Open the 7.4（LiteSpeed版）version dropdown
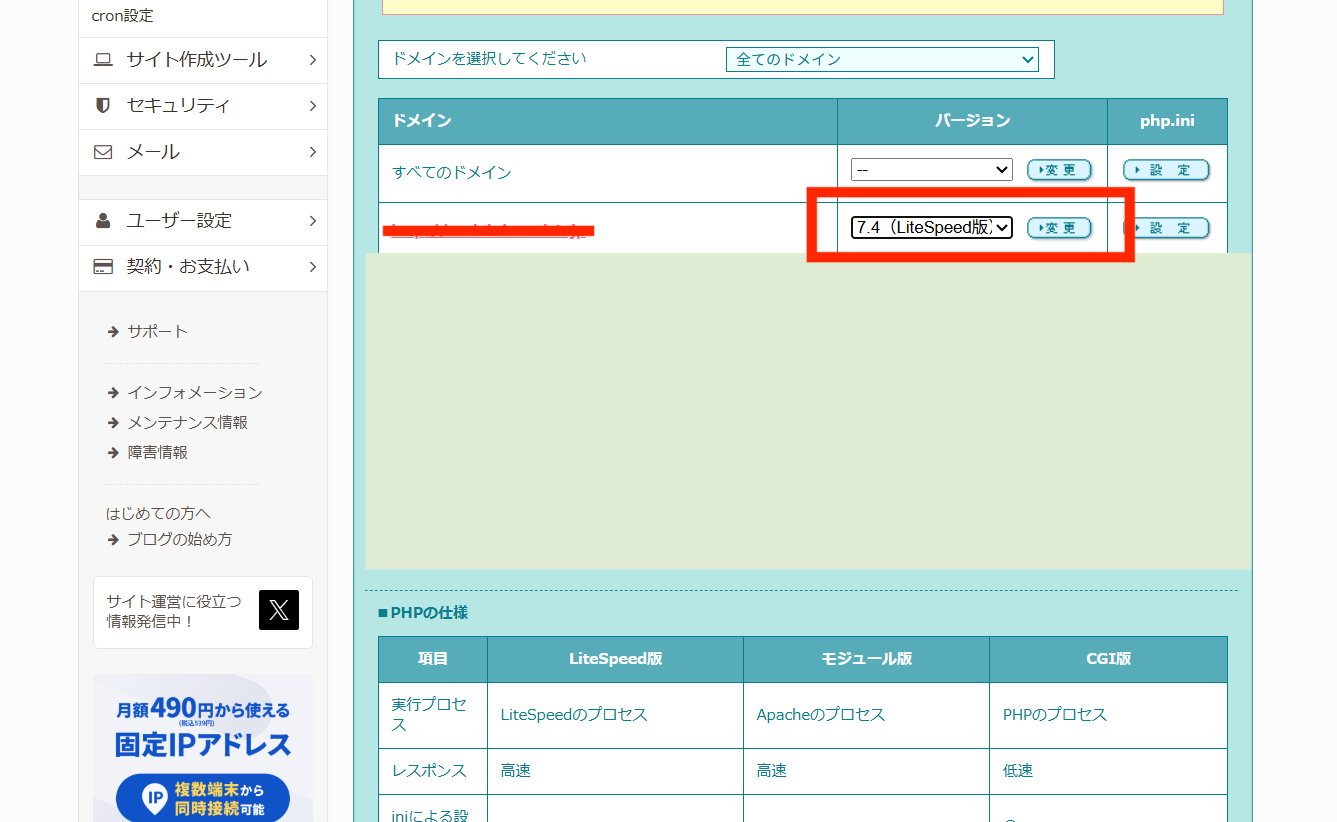The image size is (1337, 822). [930, 227]
